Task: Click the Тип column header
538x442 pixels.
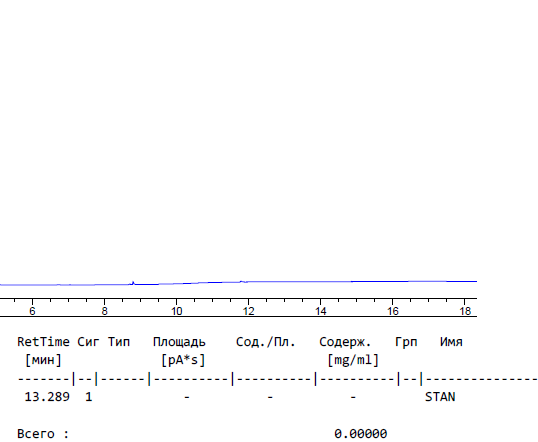Action: pos(119,342)
